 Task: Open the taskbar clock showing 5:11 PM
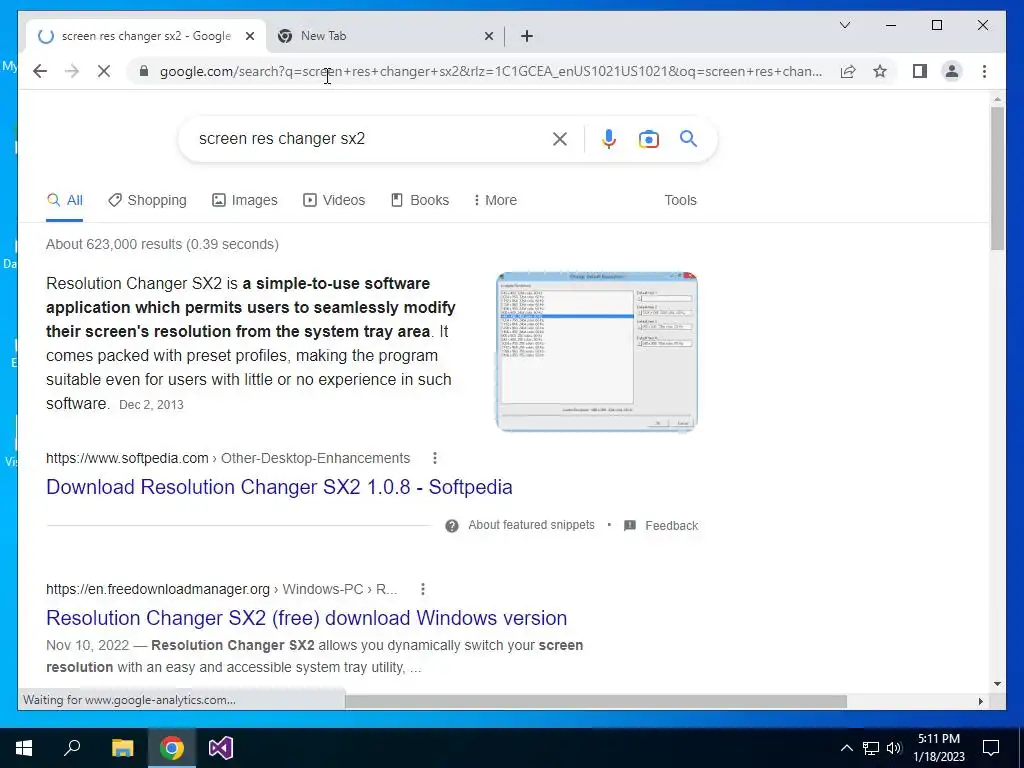point(939,748)
